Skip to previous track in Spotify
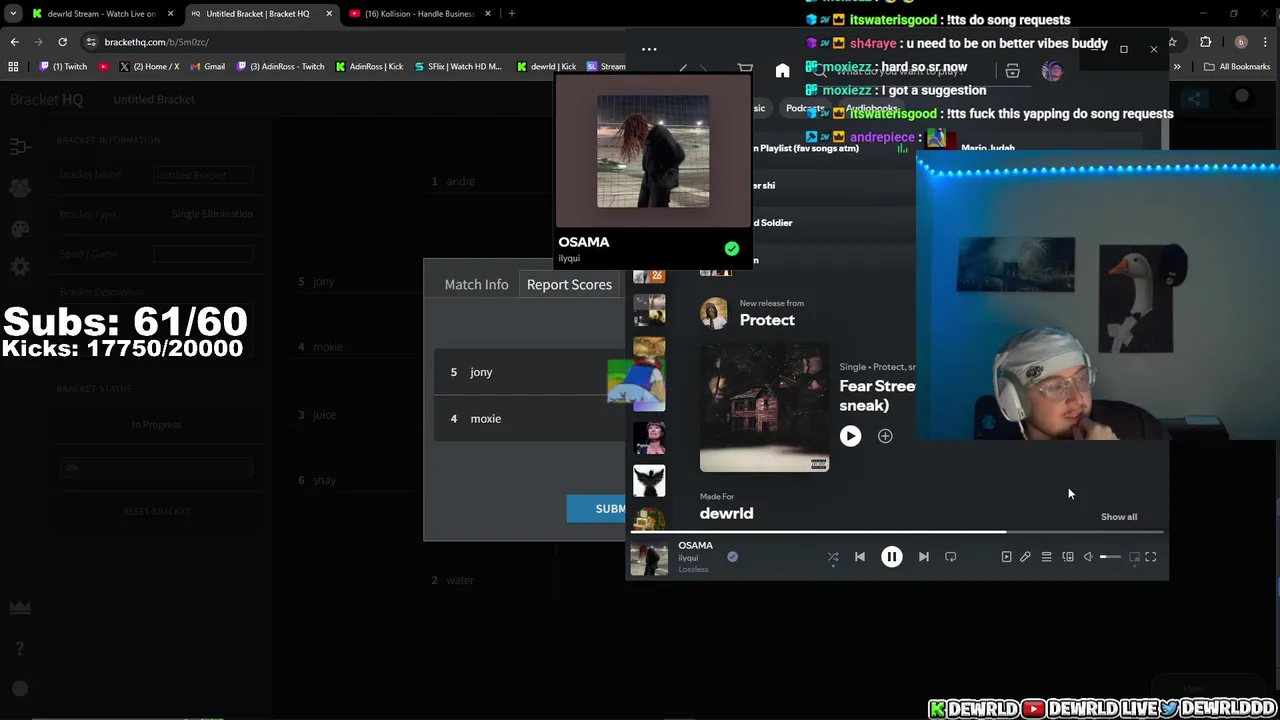This screenshot has width=1280, height=720. pyautogui.click(x=860, y=557)
